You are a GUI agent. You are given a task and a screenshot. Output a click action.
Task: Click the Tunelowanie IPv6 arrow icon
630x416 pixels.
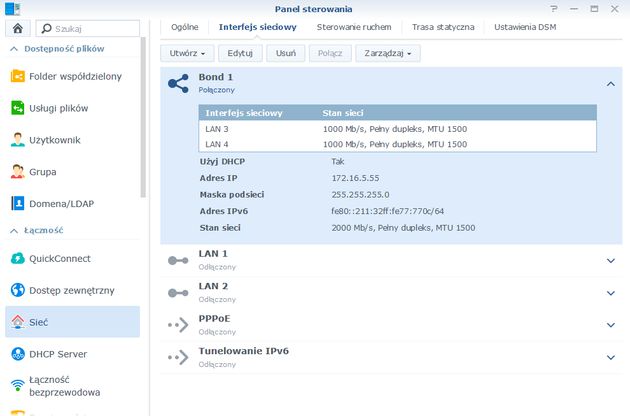[178, 357]
